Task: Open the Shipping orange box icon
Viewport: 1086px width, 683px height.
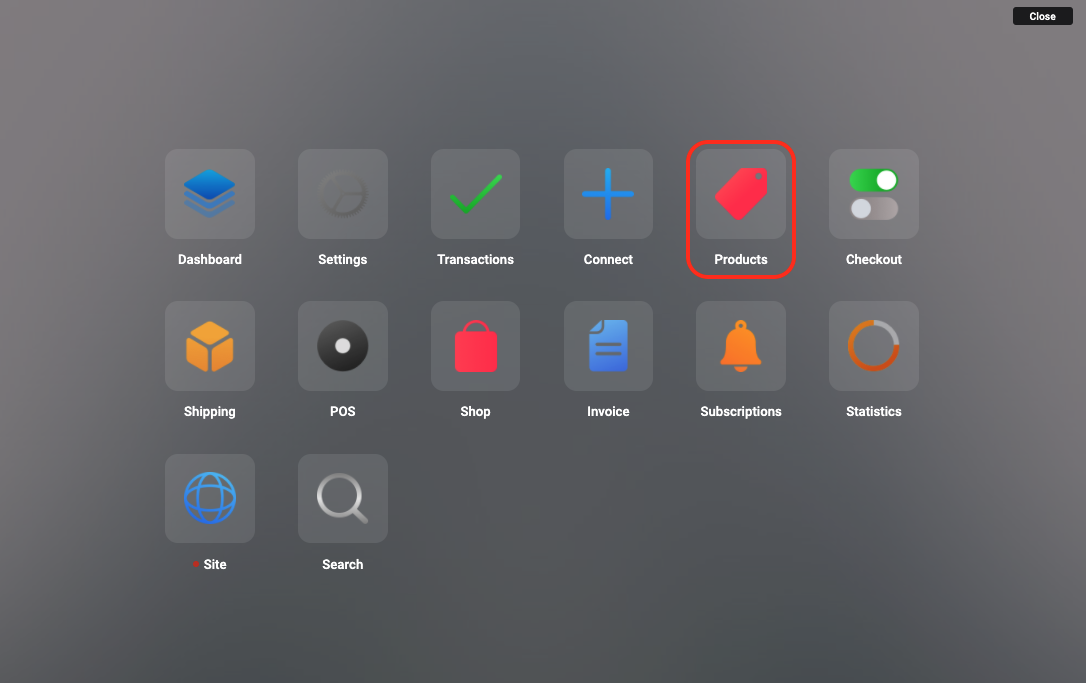Action: pyautogui.click(x=210, y=346)
